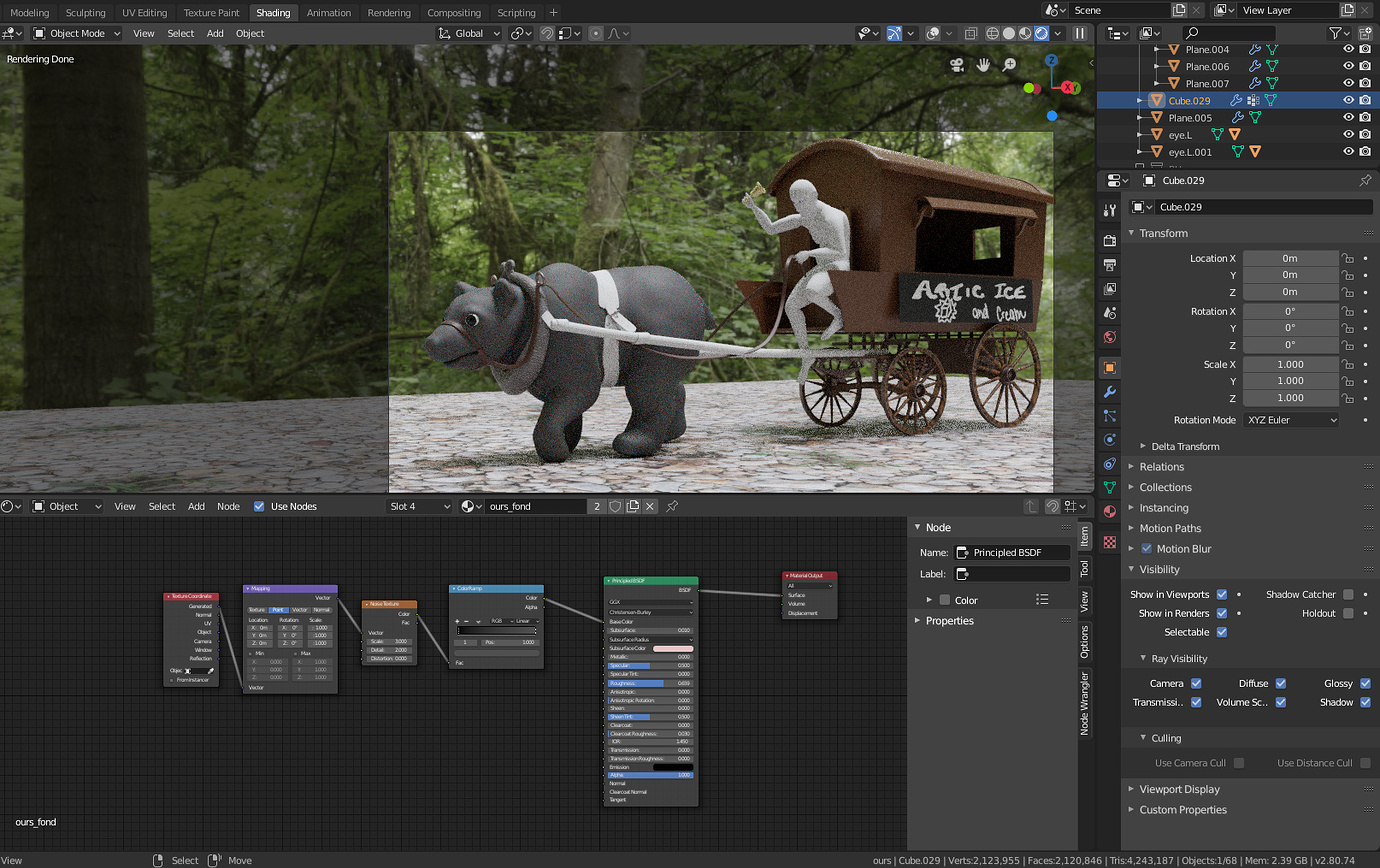This screenshot has width=1380, height=868.
Task: Switch to the Modeling workspace tab
Action: [x=29, y=13]
